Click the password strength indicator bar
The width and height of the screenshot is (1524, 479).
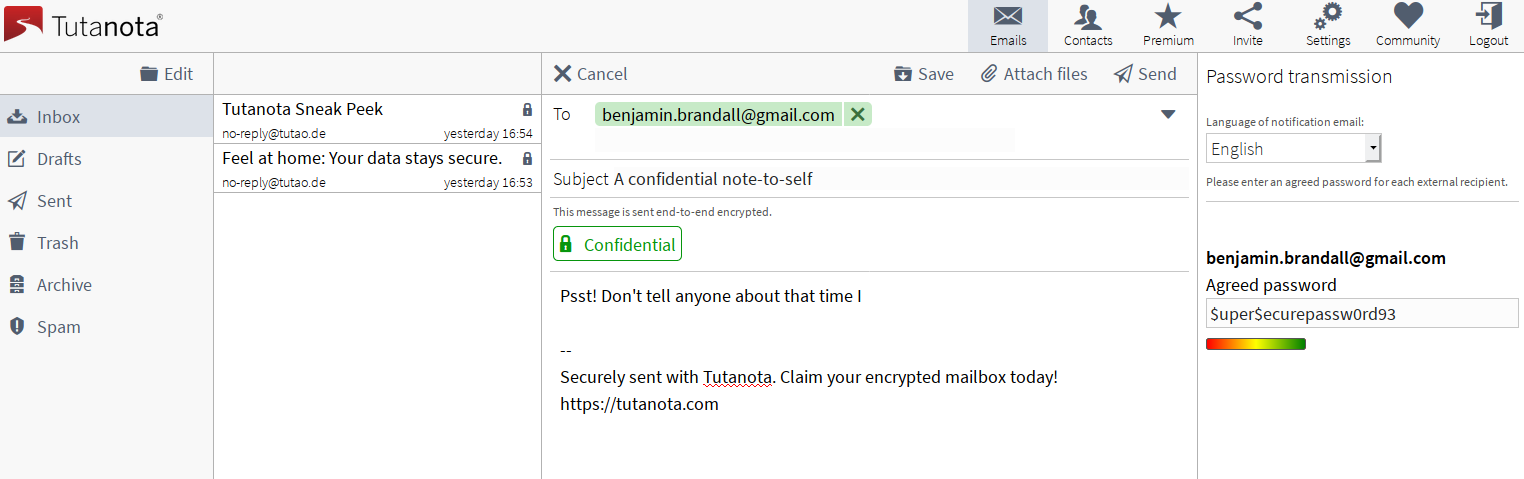[1256, 344]
